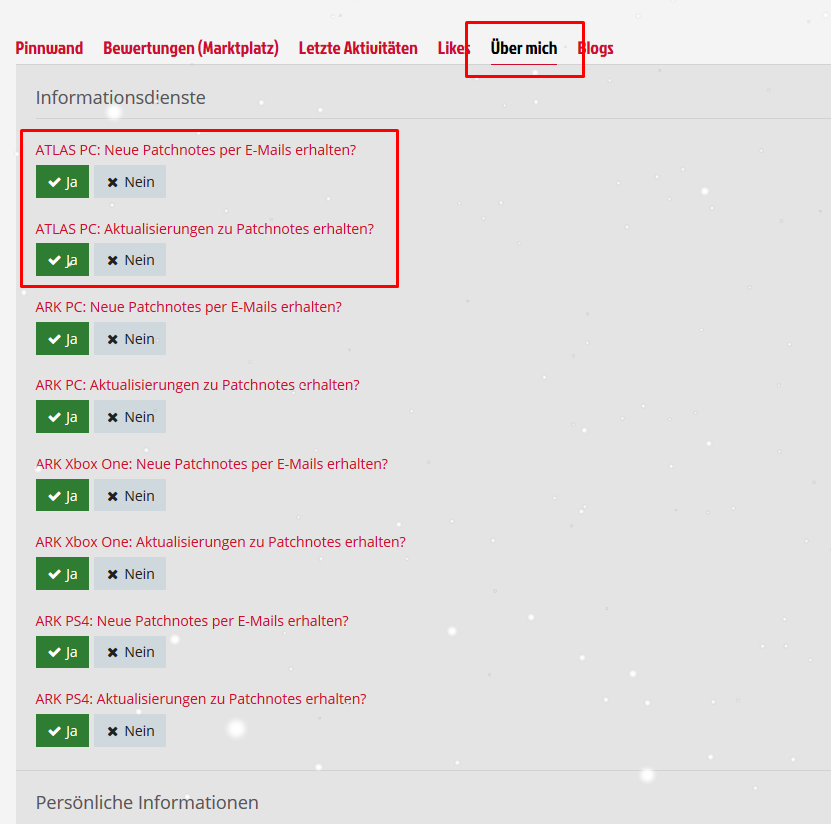Open the Letzte Aktivitäten tab

[358, 48]
